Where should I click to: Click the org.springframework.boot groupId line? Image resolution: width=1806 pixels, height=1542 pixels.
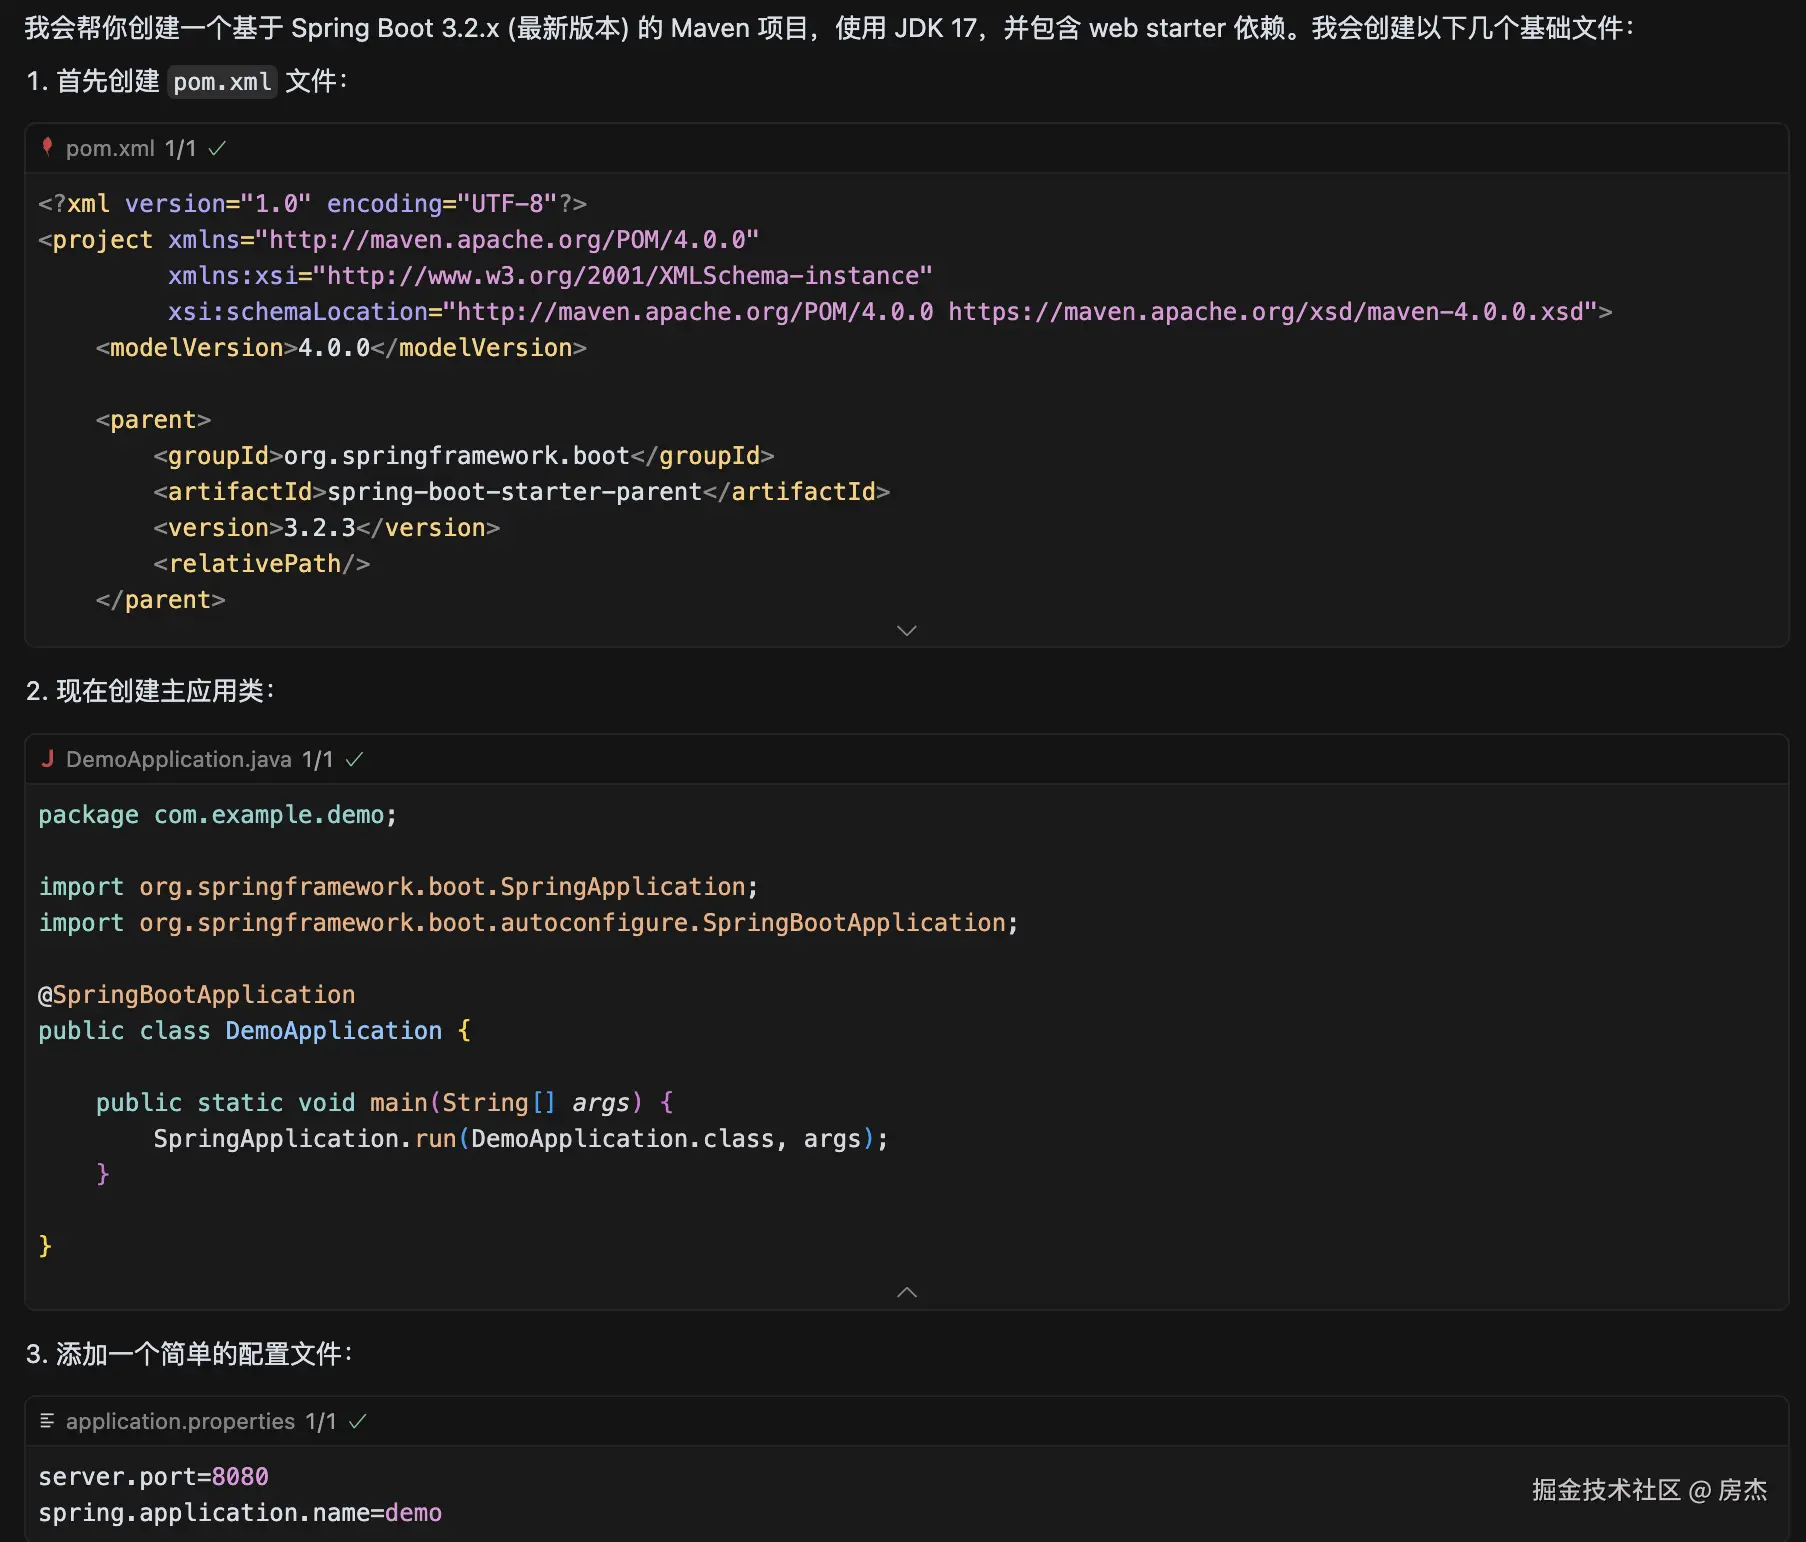[463, 456]
